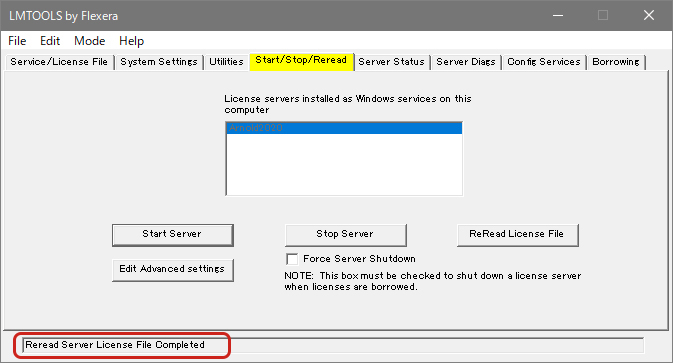Screen dimensions: 673x363
Task: Go to the Server Status tab
Action: pos(391,62)
